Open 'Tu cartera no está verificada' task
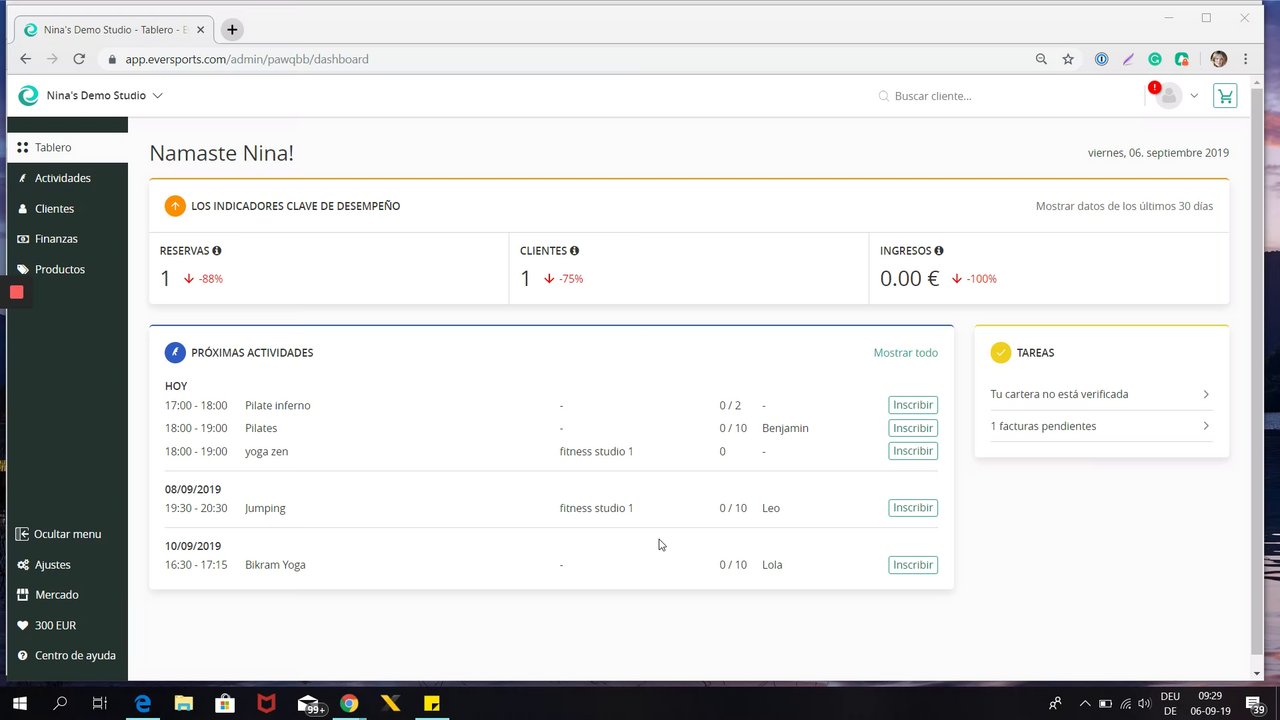The height and width of the screenshot is (720, 1280). 1101,394
